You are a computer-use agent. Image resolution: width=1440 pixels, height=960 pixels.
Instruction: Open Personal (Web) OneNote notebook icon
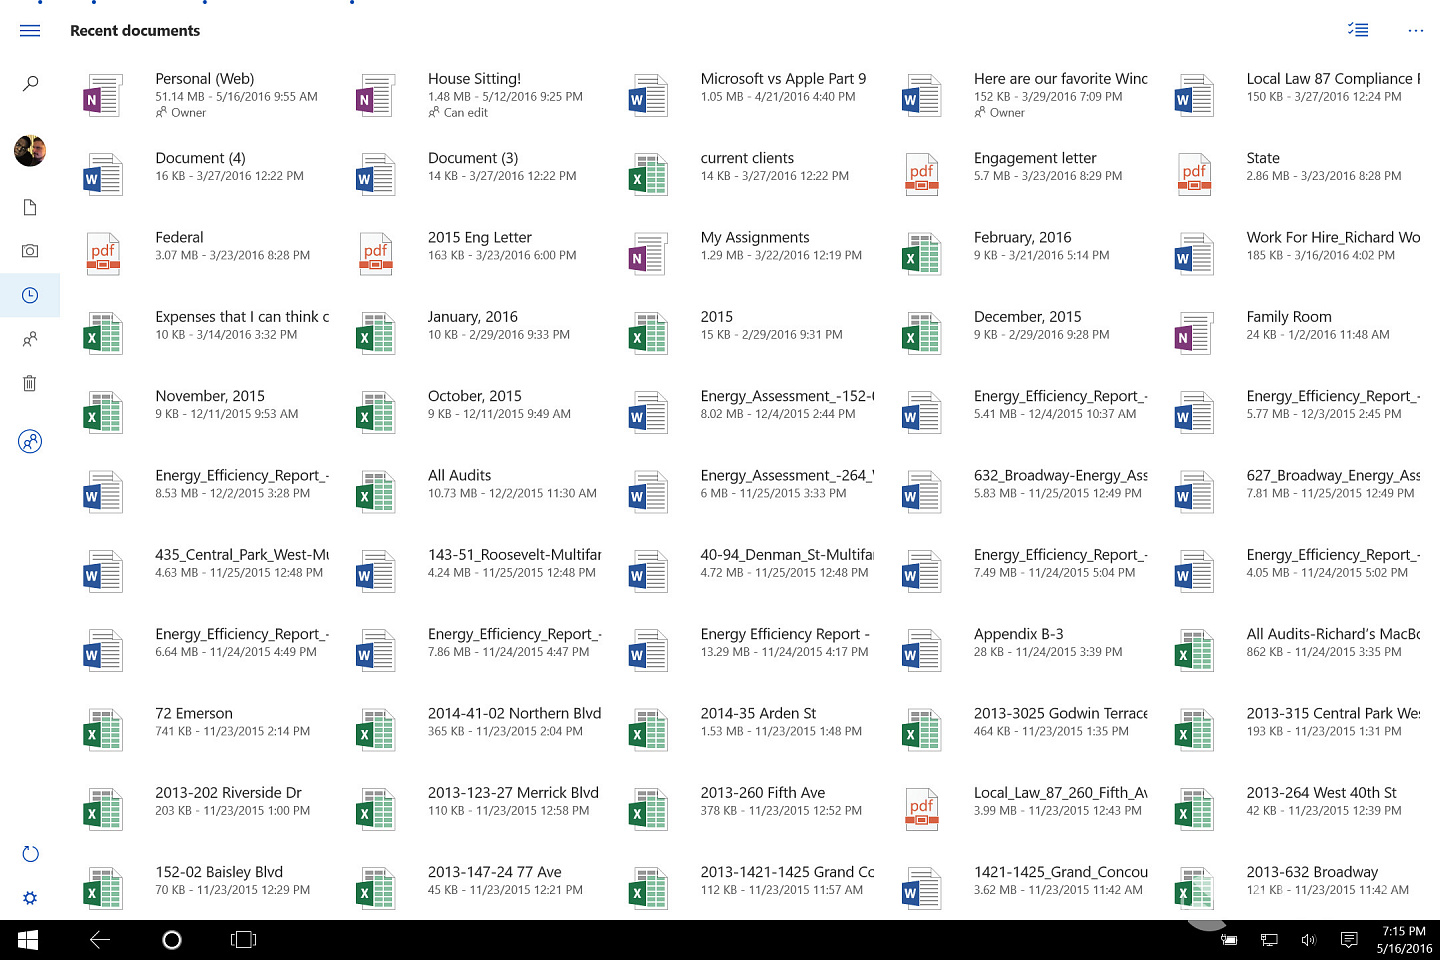[102, 96]
